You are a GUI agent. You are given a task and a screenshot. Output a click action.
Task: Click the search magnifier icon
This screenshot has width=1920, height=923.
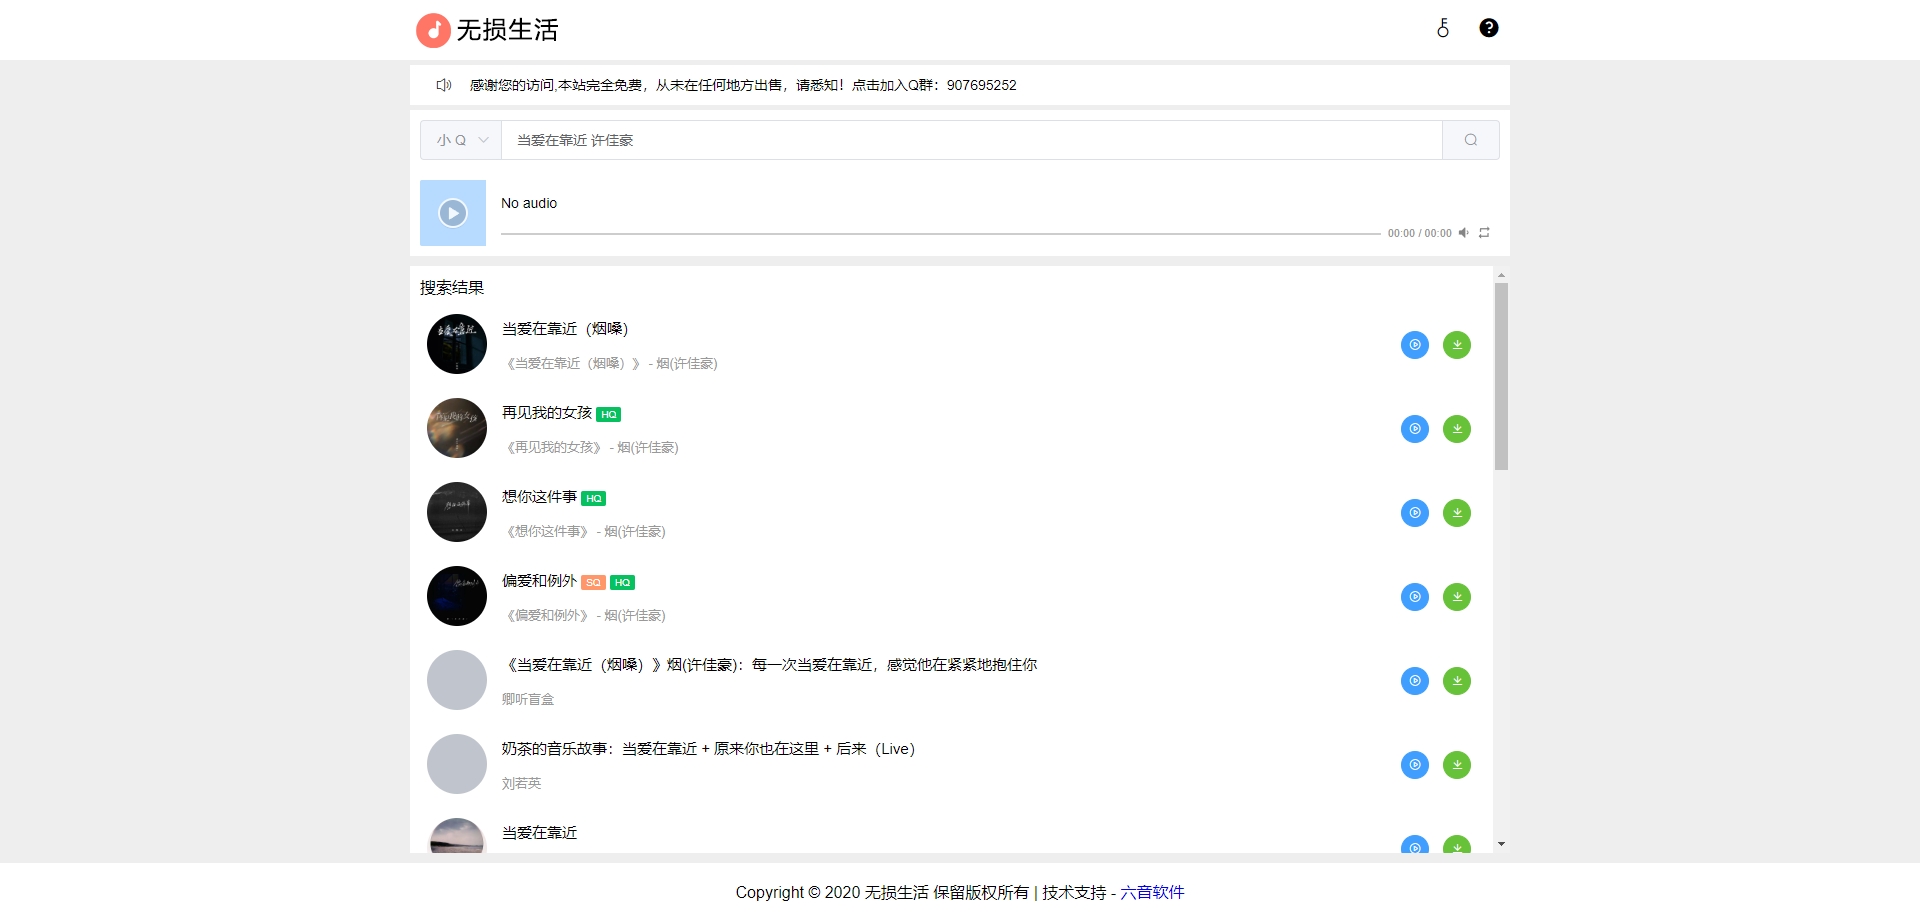(1470, 140)
